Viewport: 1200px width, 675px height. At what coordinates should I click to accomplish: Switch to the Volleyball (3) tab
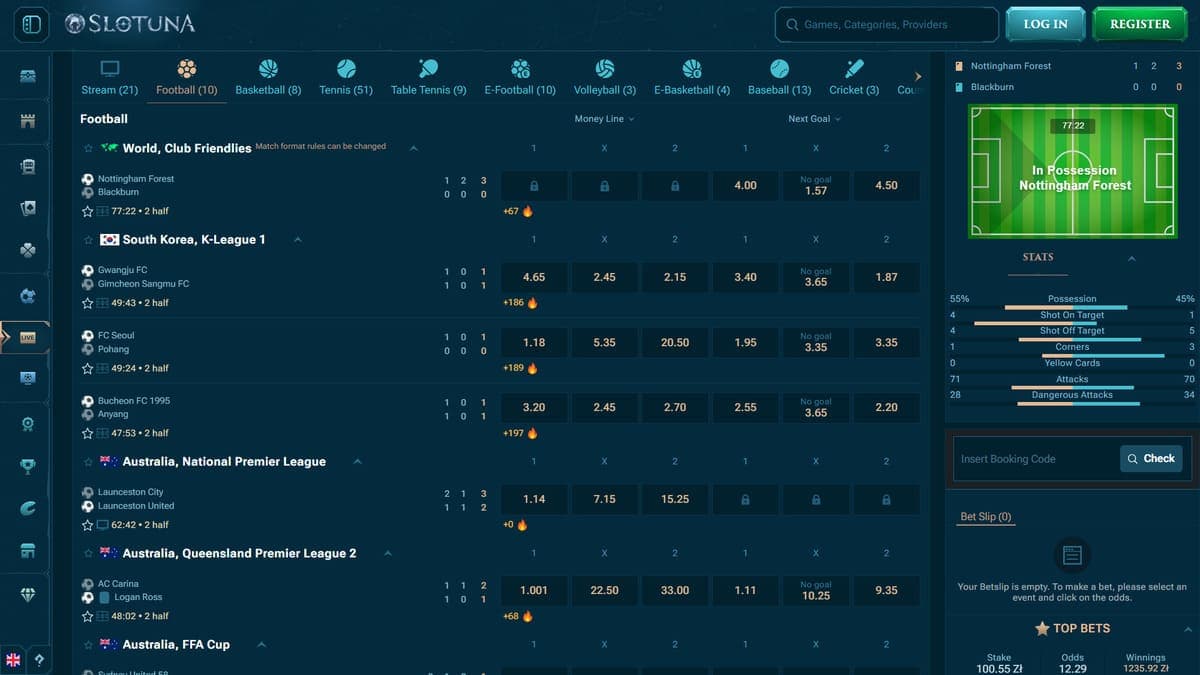[605, 78]
